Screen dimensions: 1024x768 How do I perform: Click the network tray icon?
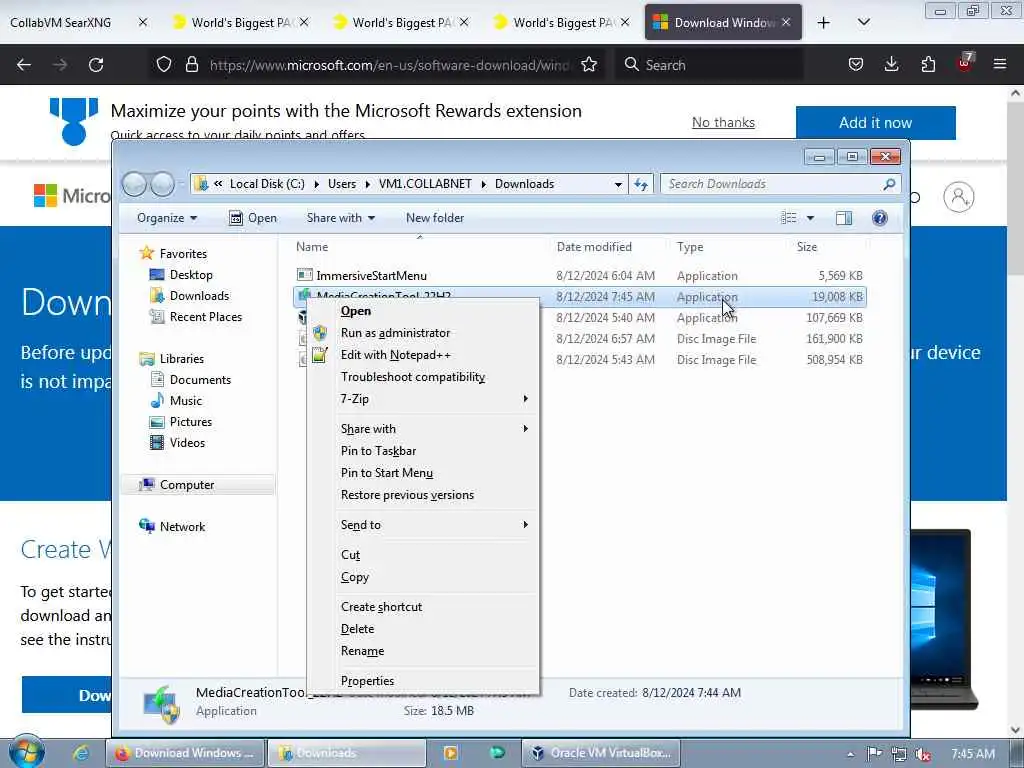click(899, 754)
